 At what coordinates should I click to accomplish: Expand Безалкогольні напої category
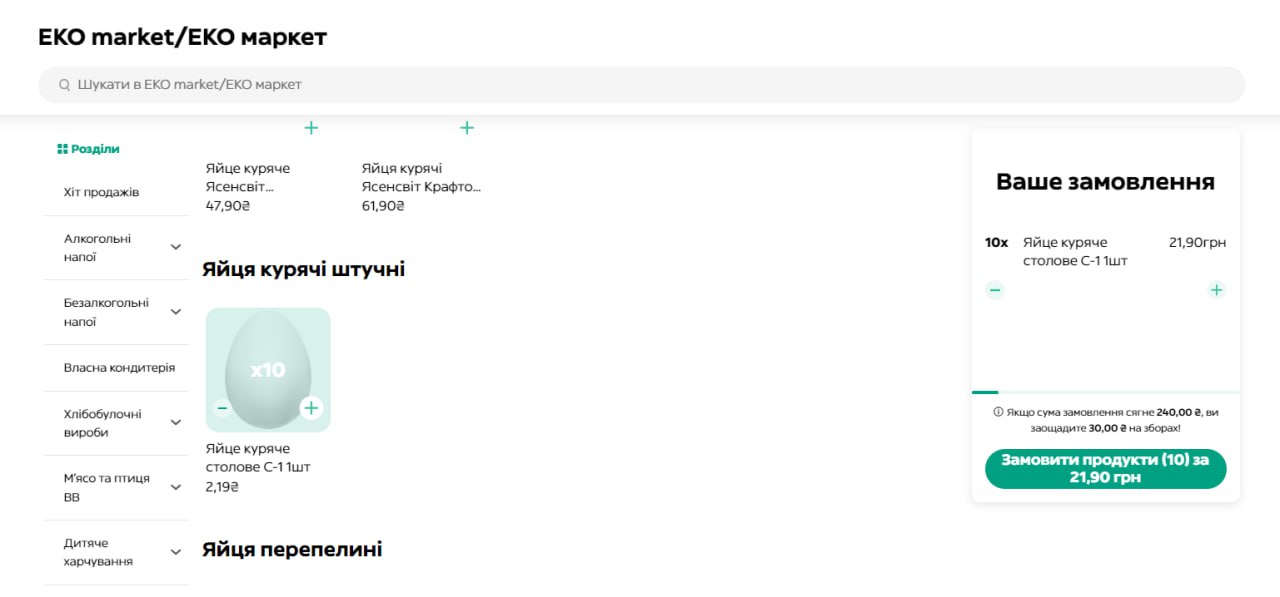pos(176,312)
